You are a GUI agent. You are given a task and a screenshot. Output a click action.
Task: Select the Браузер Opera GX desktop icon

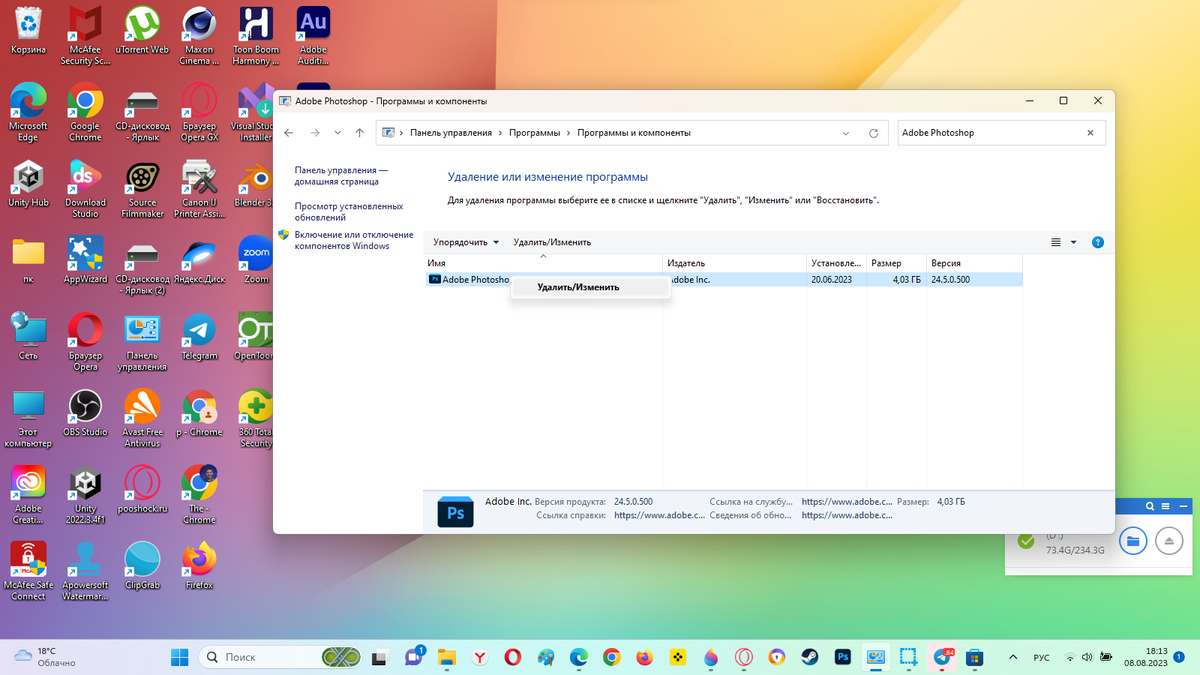pyautogui.click(x=199, y=113)
